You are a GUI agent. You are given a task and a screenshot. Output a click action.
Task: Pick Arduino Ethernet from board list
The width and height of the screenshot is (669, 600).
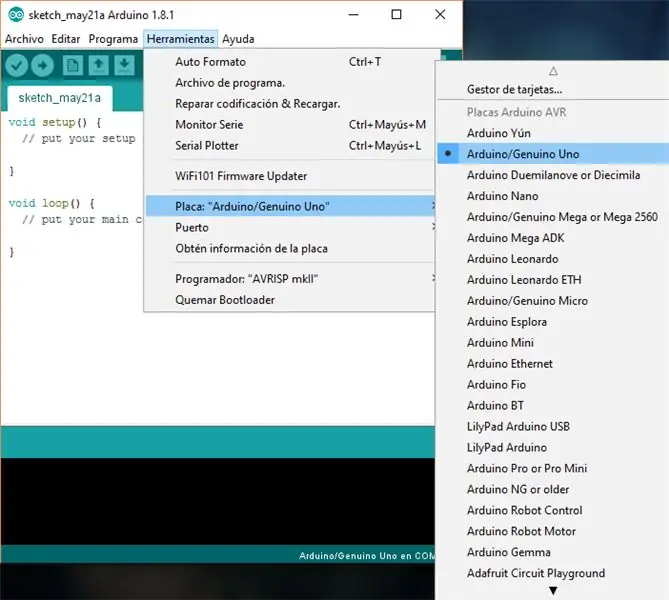tap(553, 364)
